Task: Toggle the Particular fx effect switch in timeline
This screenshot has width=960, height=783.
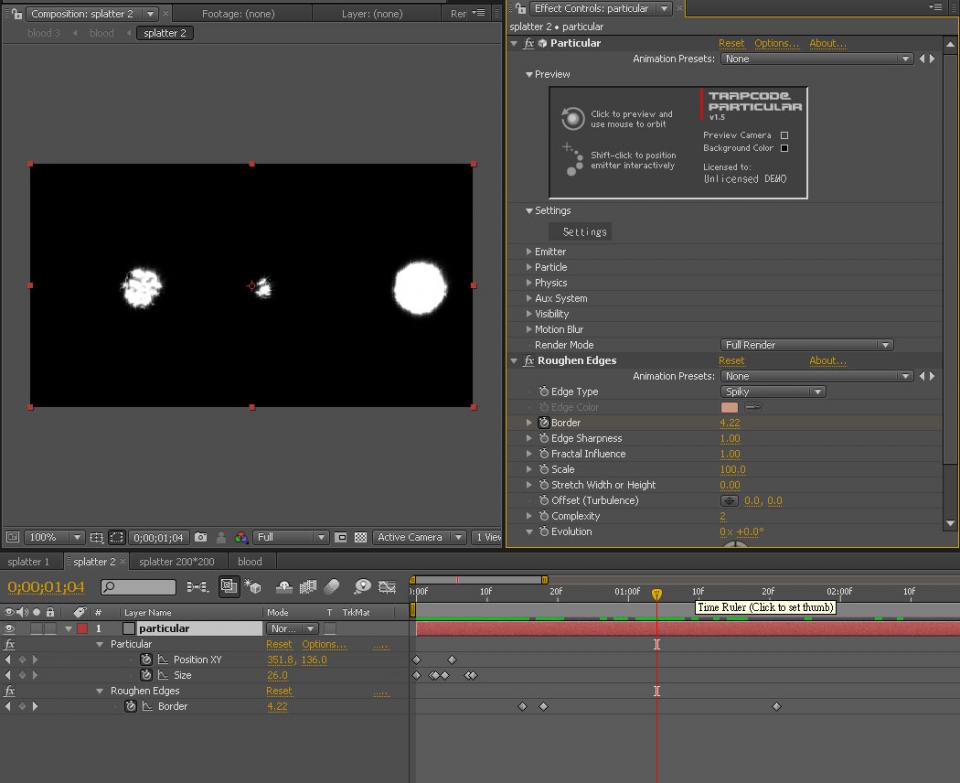Action: tap(10, 645)
